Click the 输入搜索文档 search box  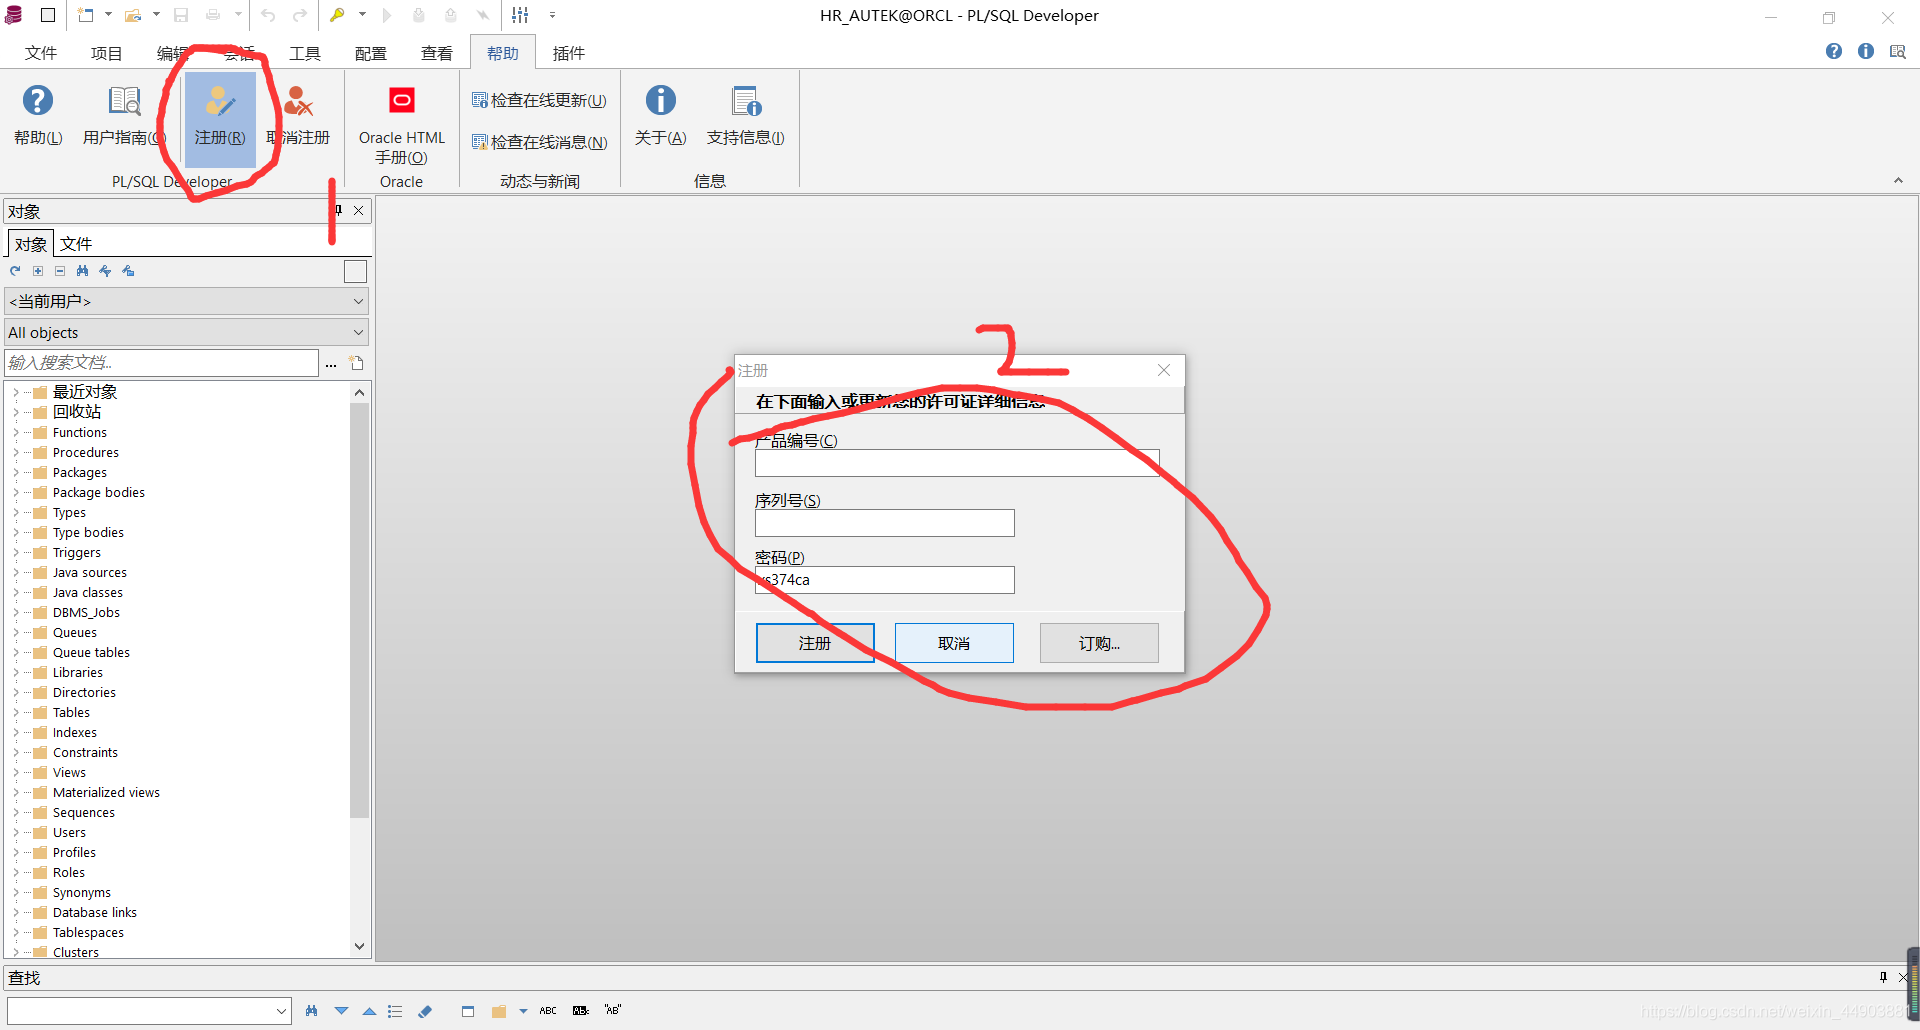pyautogui.click(x=162, y=363)
